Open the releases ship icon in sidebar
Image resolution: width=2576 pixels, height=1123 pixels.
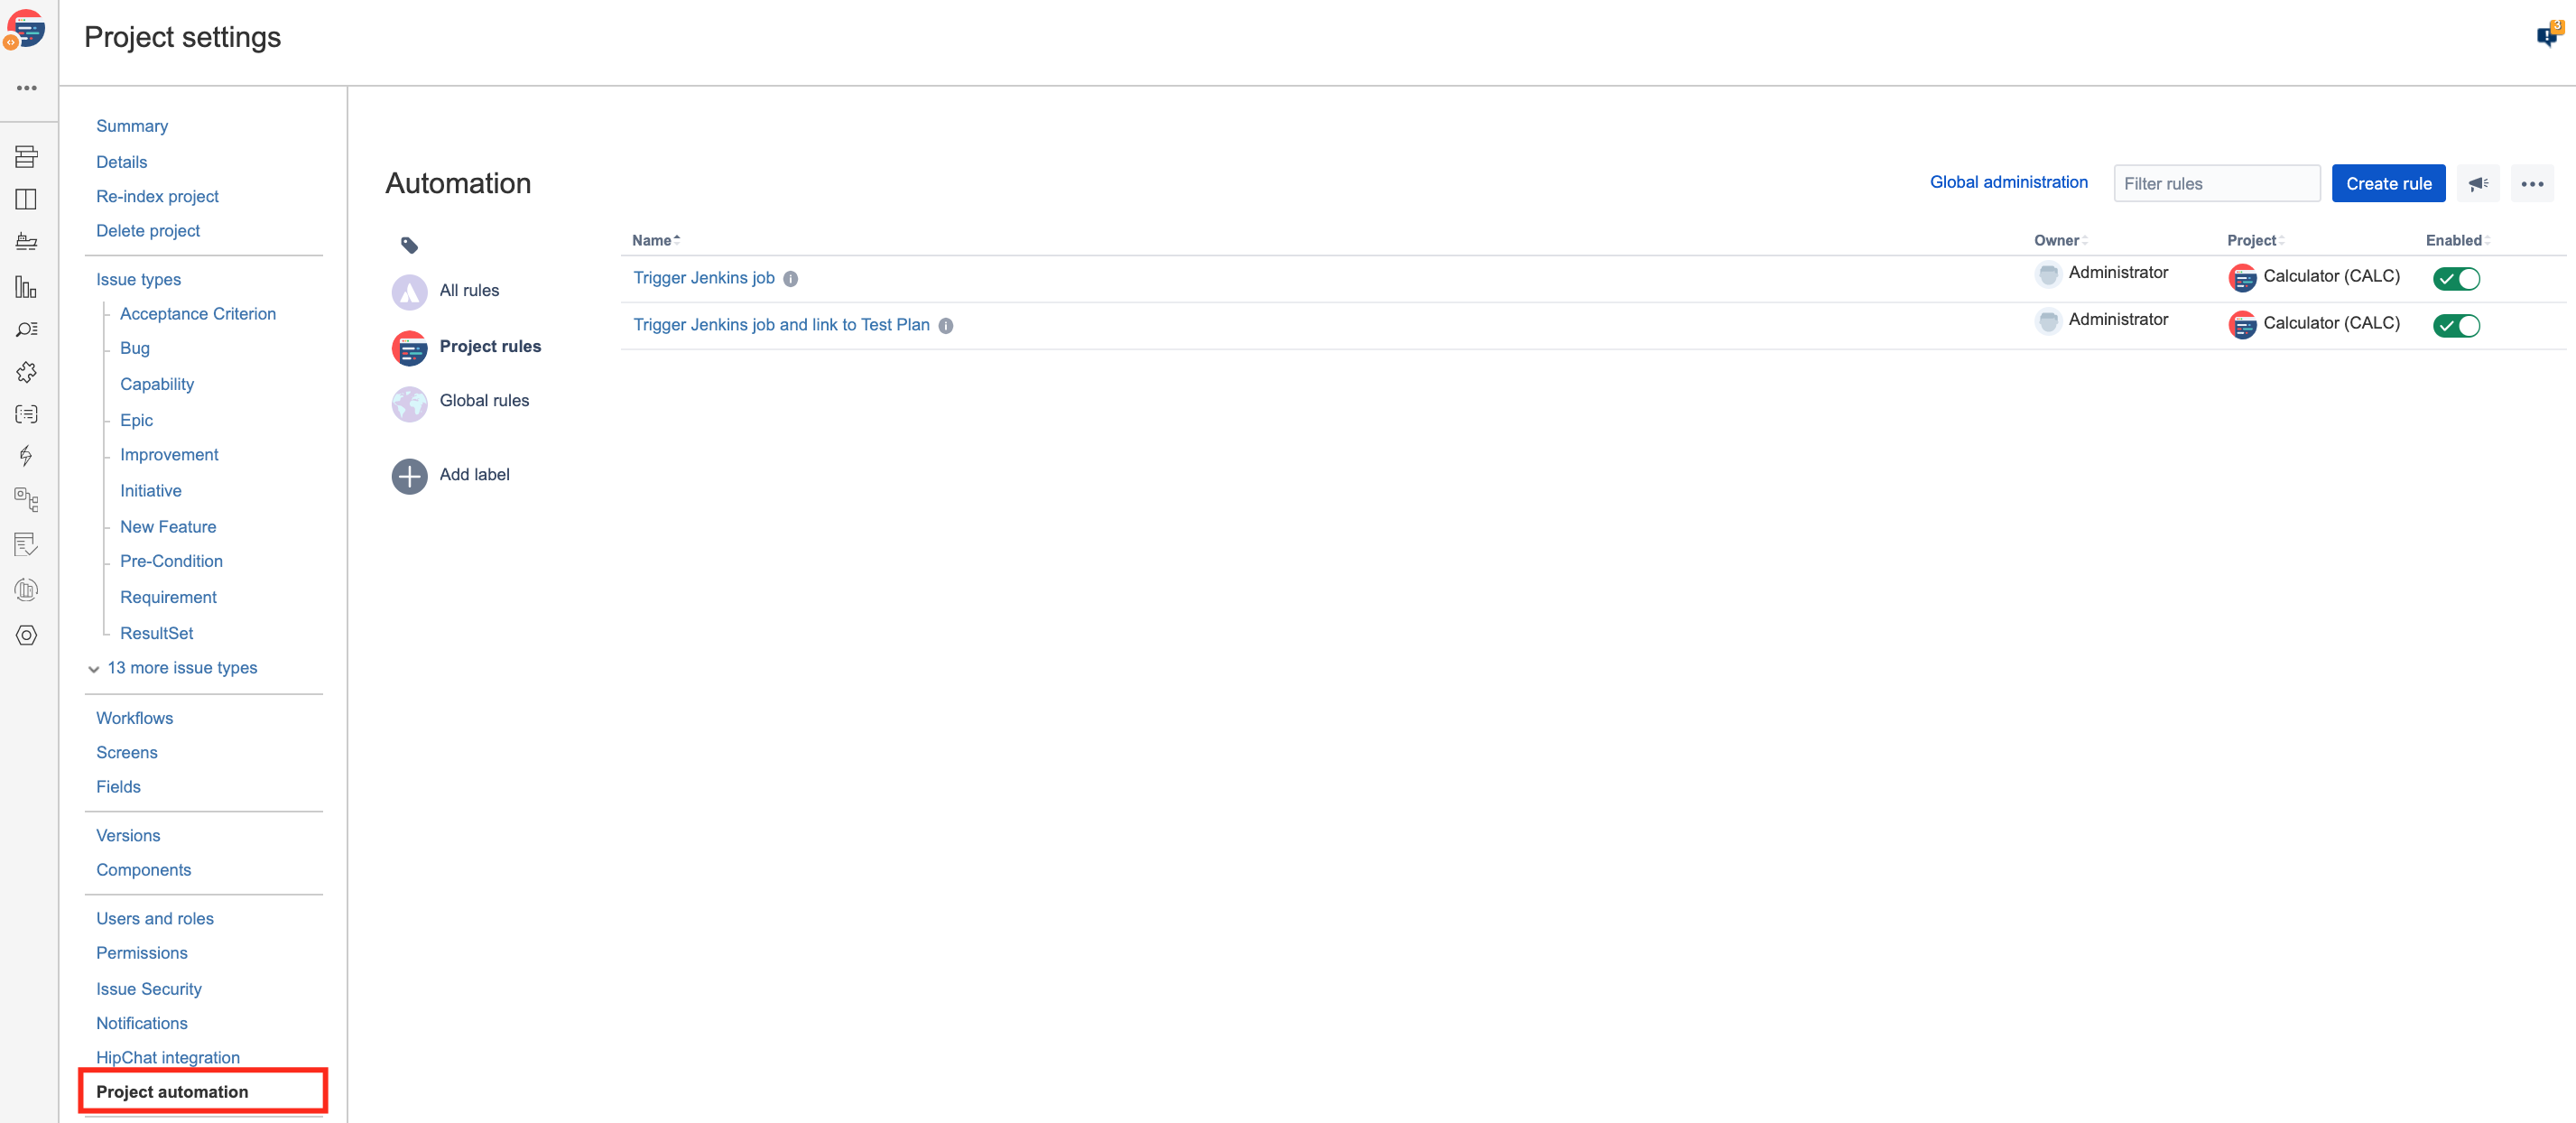coord(27,242)
